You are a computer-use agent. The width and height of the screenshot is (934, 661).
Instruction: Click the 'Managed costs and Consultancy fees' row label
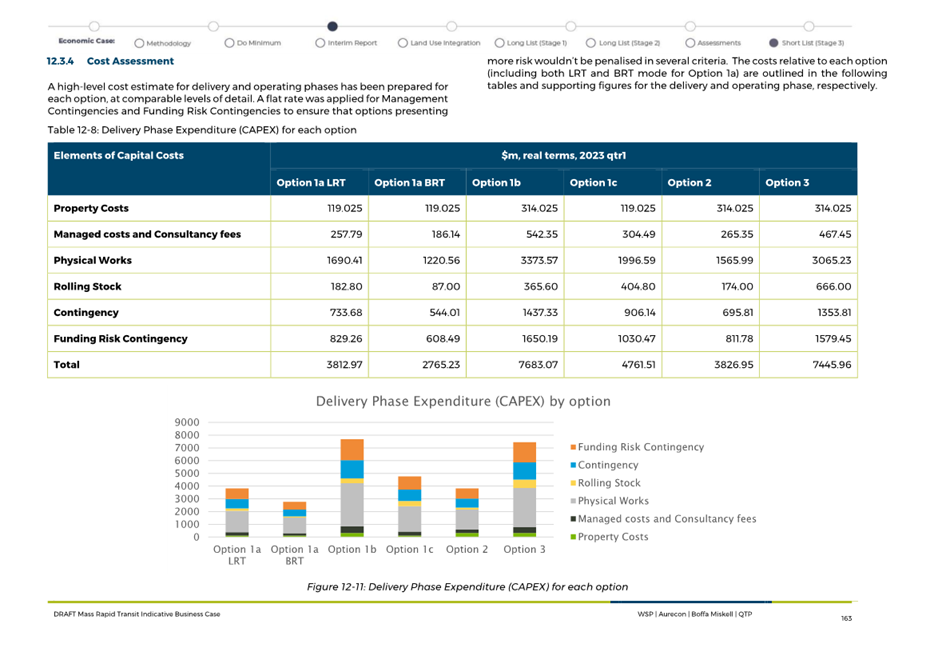coord(147,235)
